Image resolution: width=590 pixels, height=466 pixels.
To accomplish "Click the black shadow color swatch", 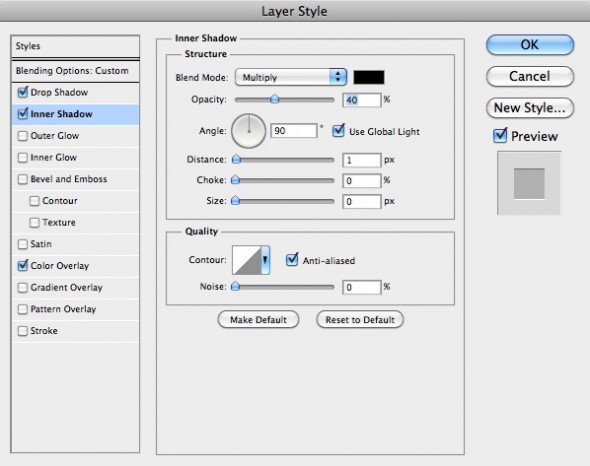I will (369, 77).
